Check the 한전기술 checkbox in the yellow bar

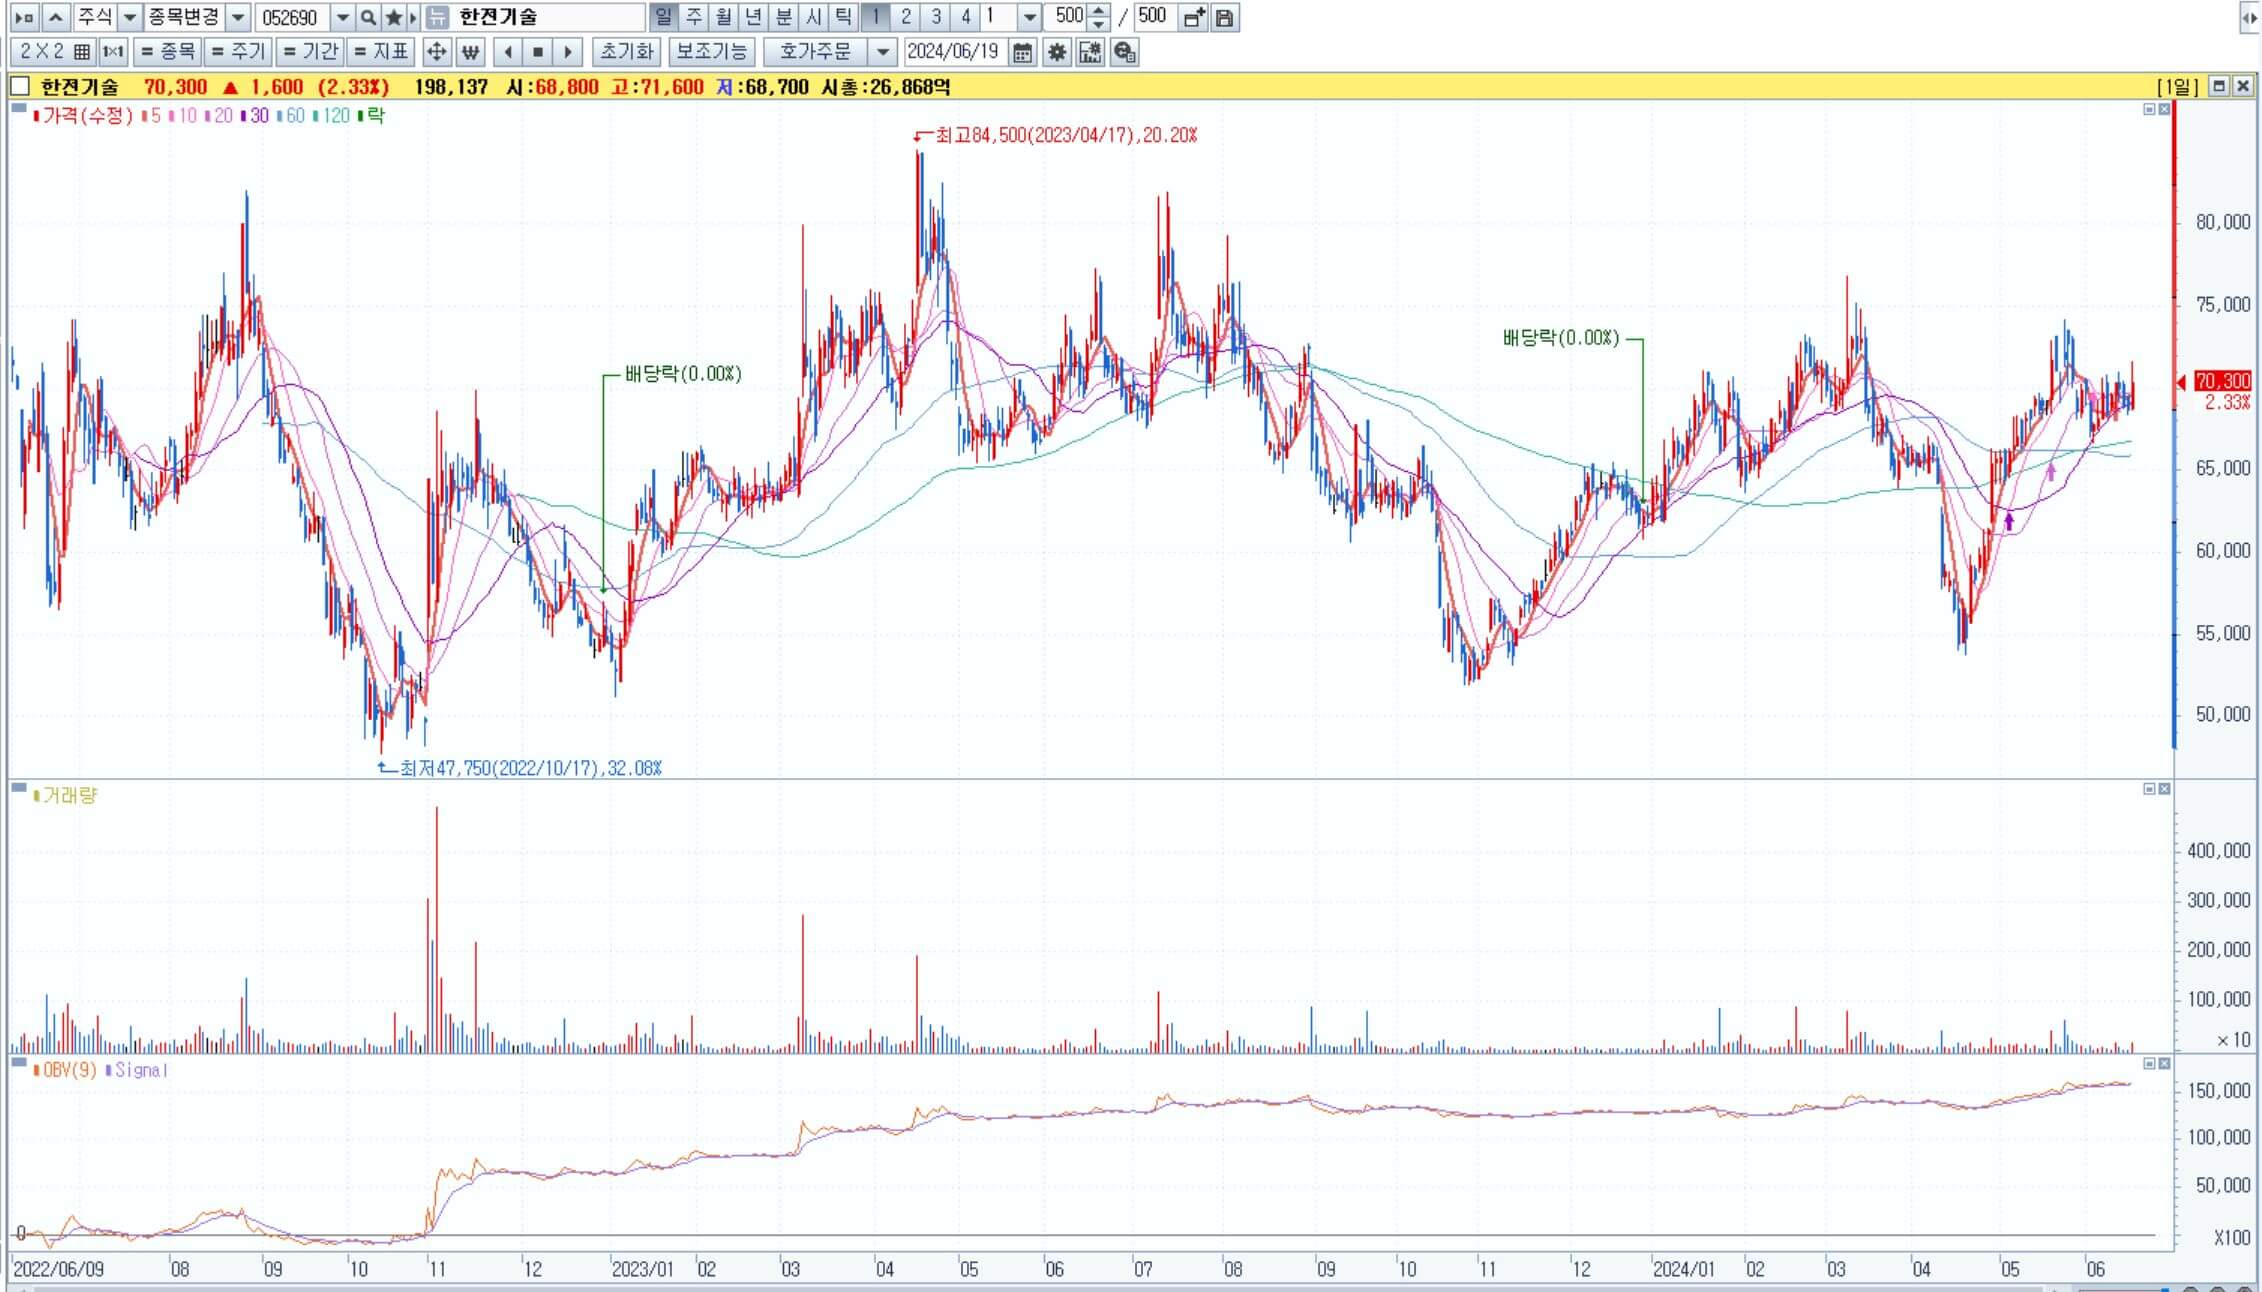(x=20, y=87)
